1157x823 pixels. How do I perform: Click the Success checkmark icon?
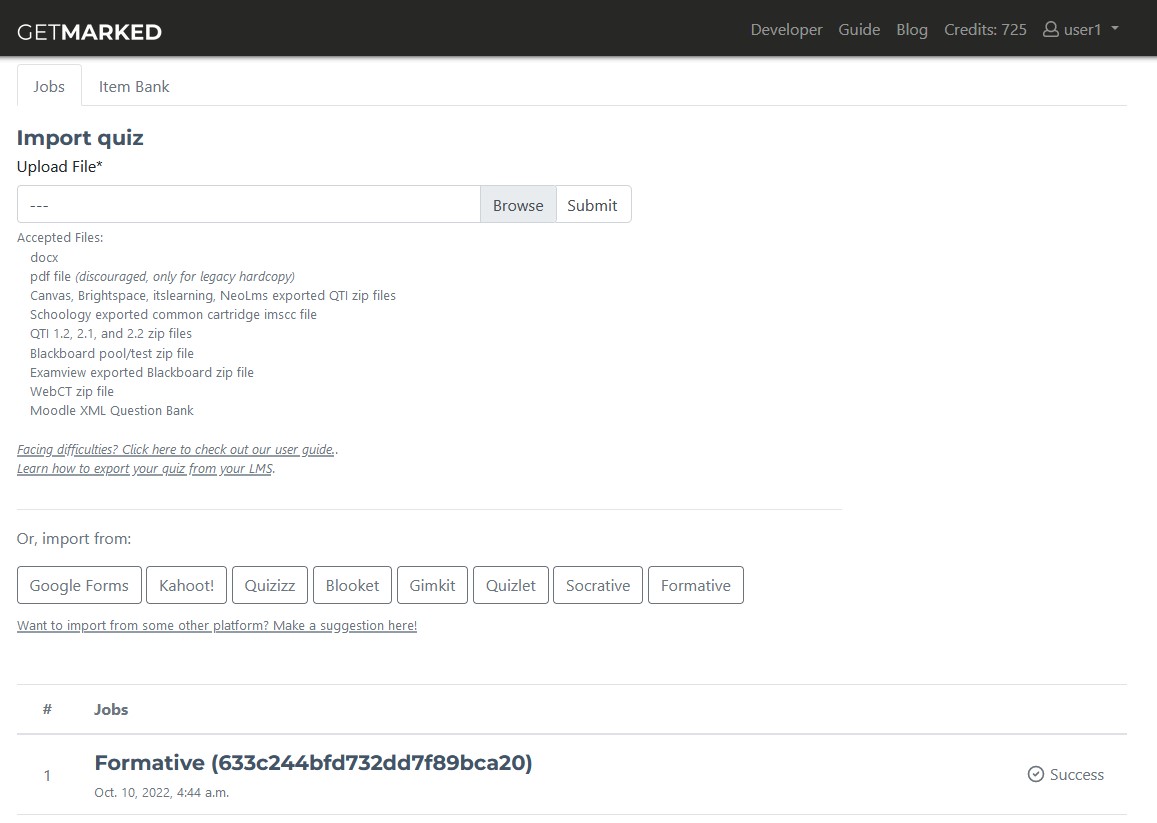(1036, 774)
